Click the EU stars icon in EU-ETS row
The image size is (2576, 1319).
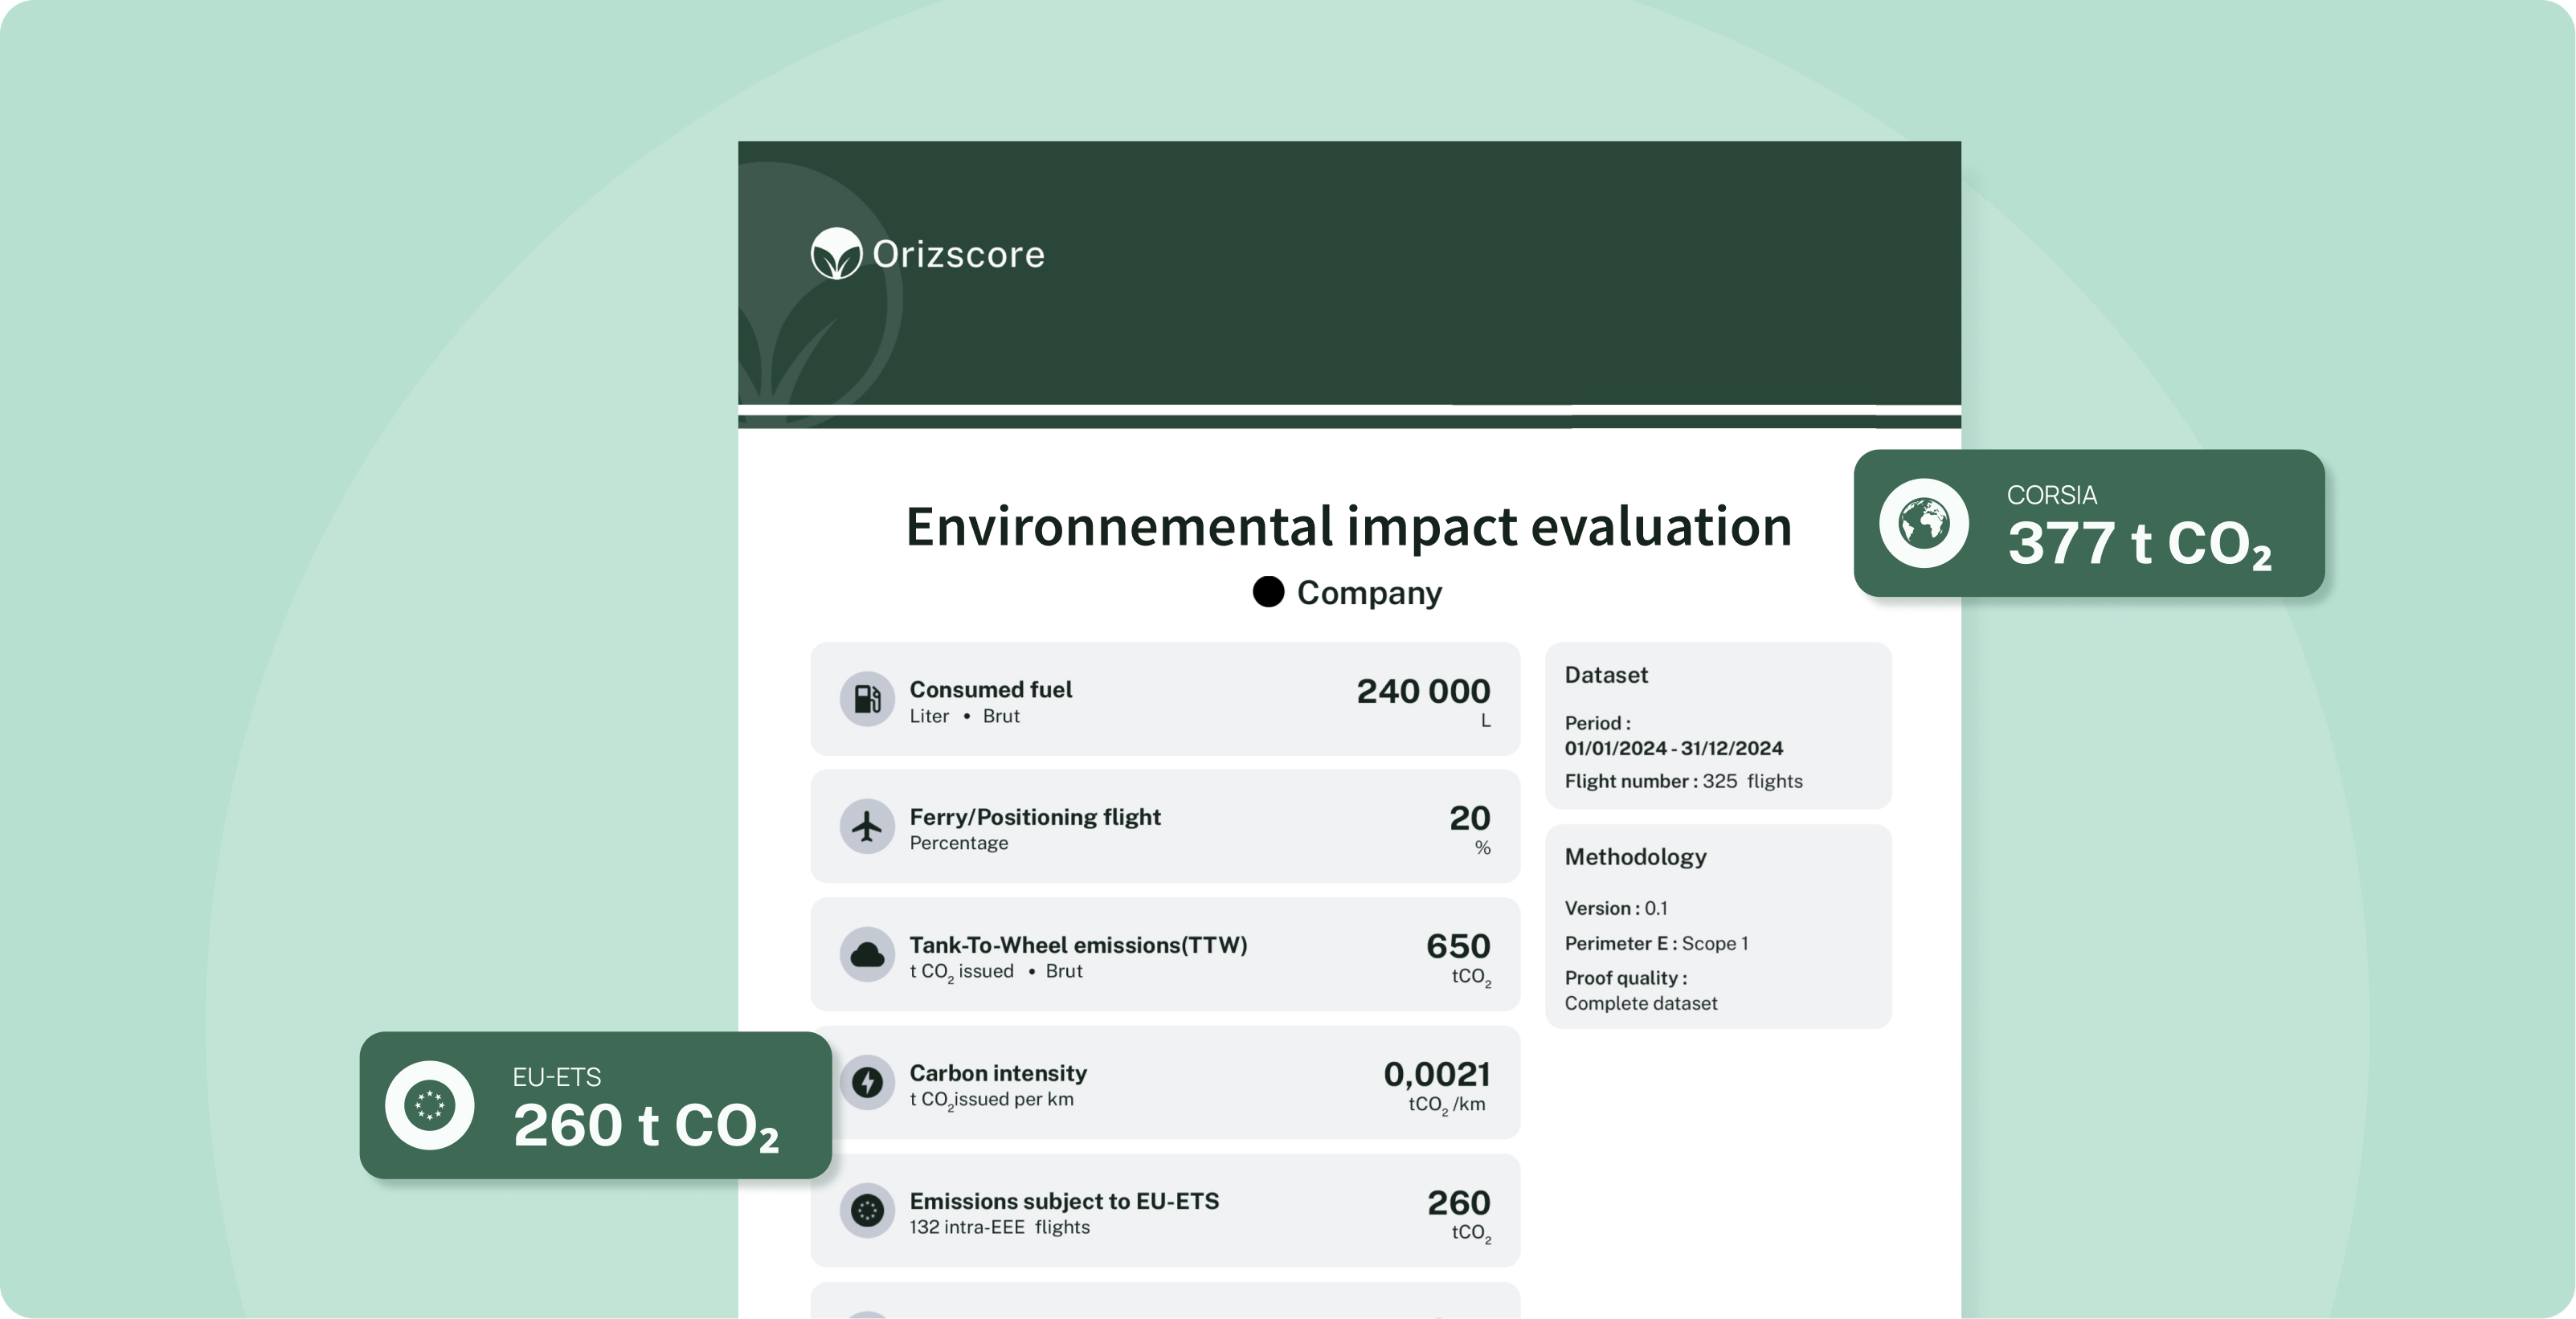(867, 1211)
